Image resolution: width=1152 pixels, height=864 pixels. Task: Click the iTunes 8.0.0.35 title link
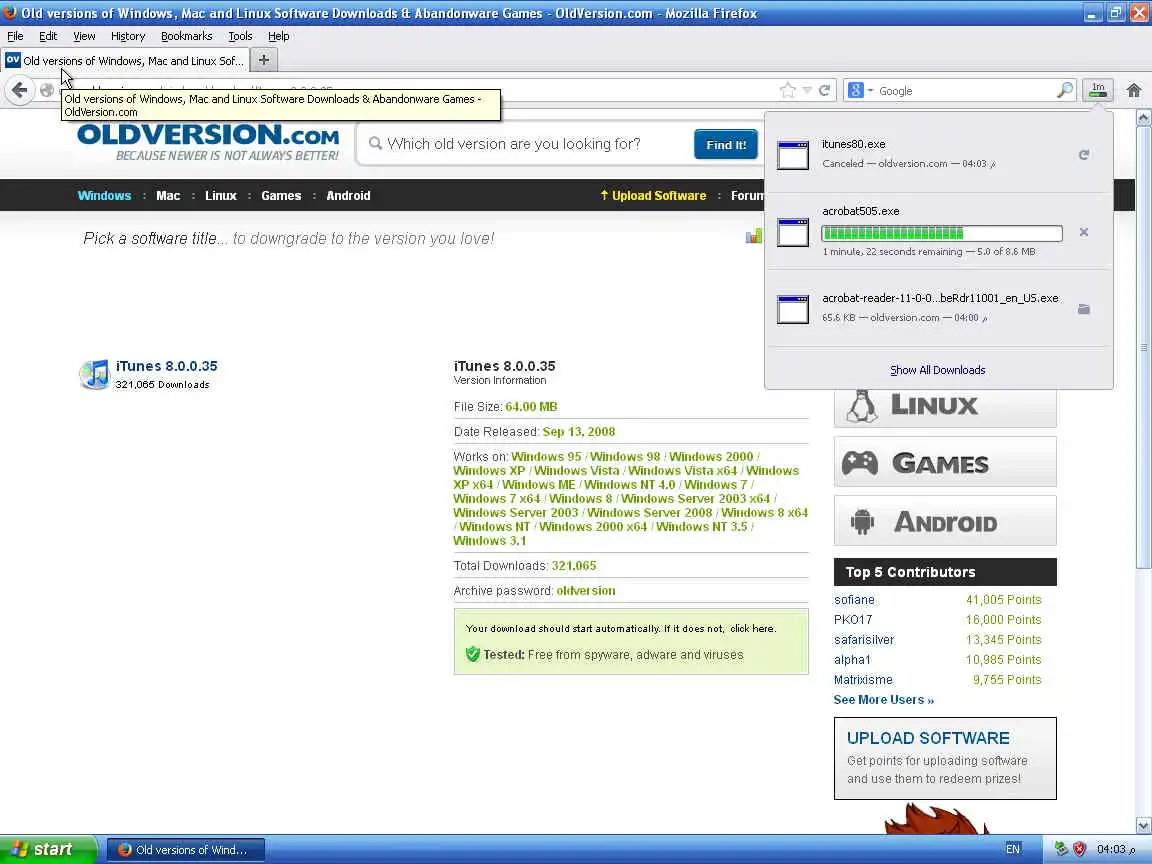[167, 366]
